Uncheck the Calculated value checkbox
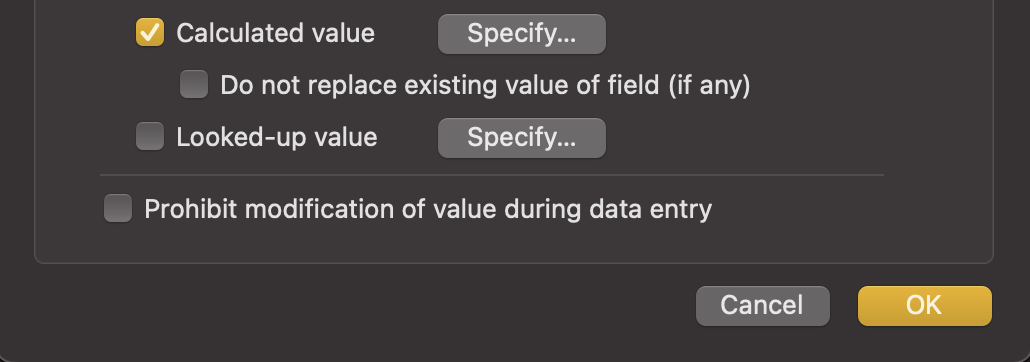This screenshot has width=1030, height=362. [x=150, y=33]
